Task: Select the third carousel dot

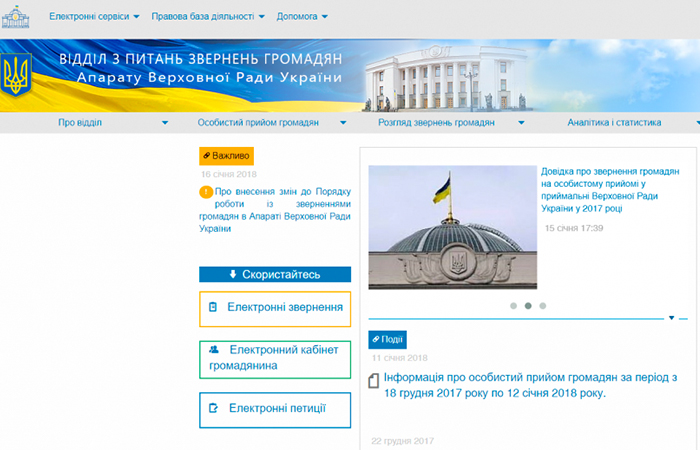Action: coord(542,306)
